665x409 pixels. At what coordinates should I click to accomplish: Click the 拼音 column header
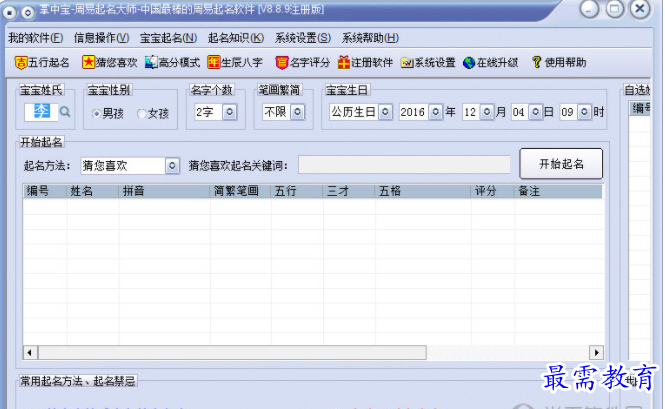click(x=164, y=191)
